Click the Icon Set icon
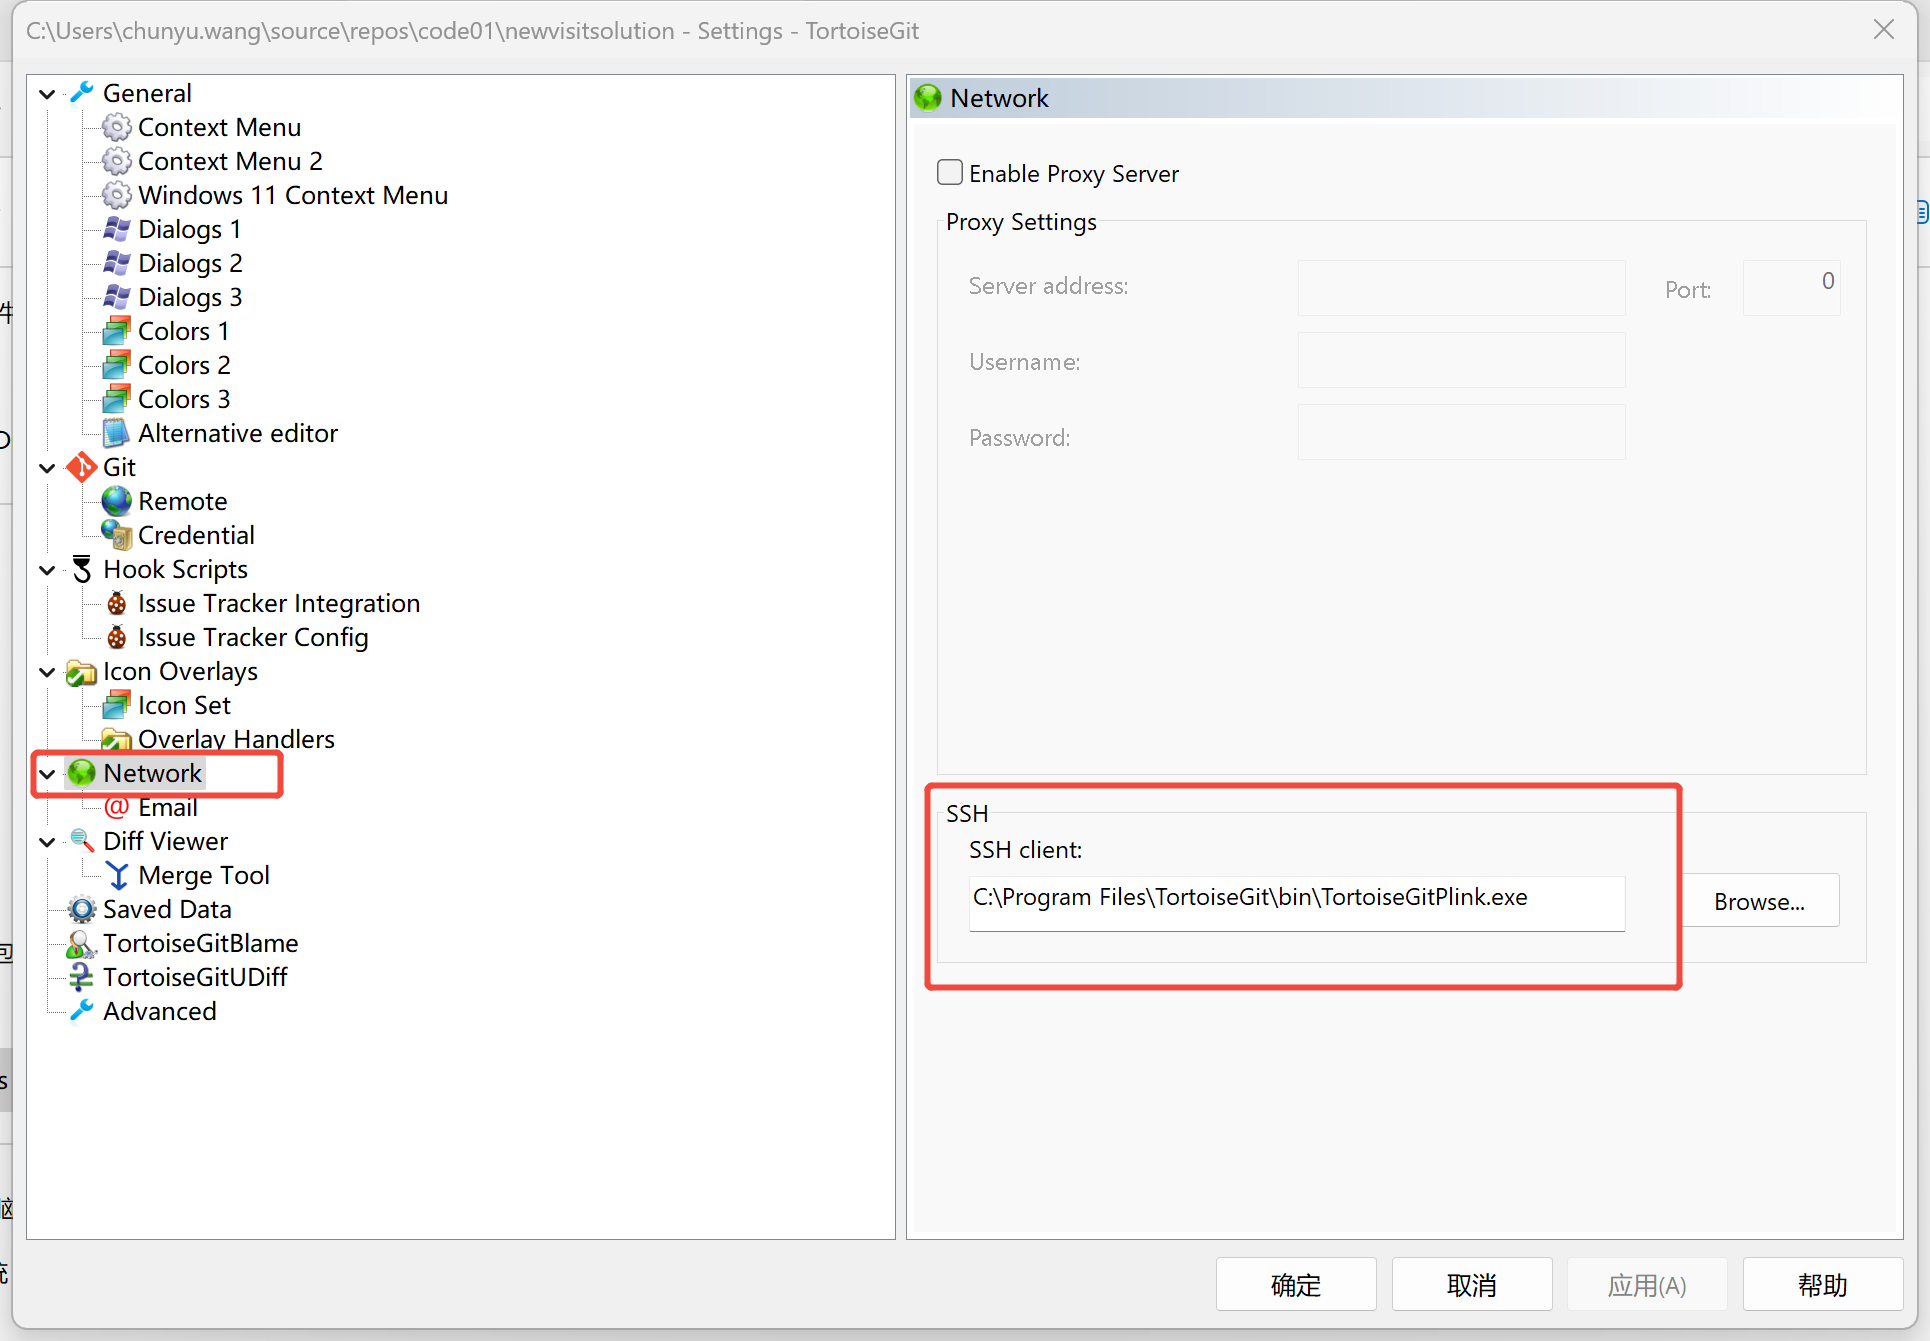The image size is (1930, 1341). (117, 705)
